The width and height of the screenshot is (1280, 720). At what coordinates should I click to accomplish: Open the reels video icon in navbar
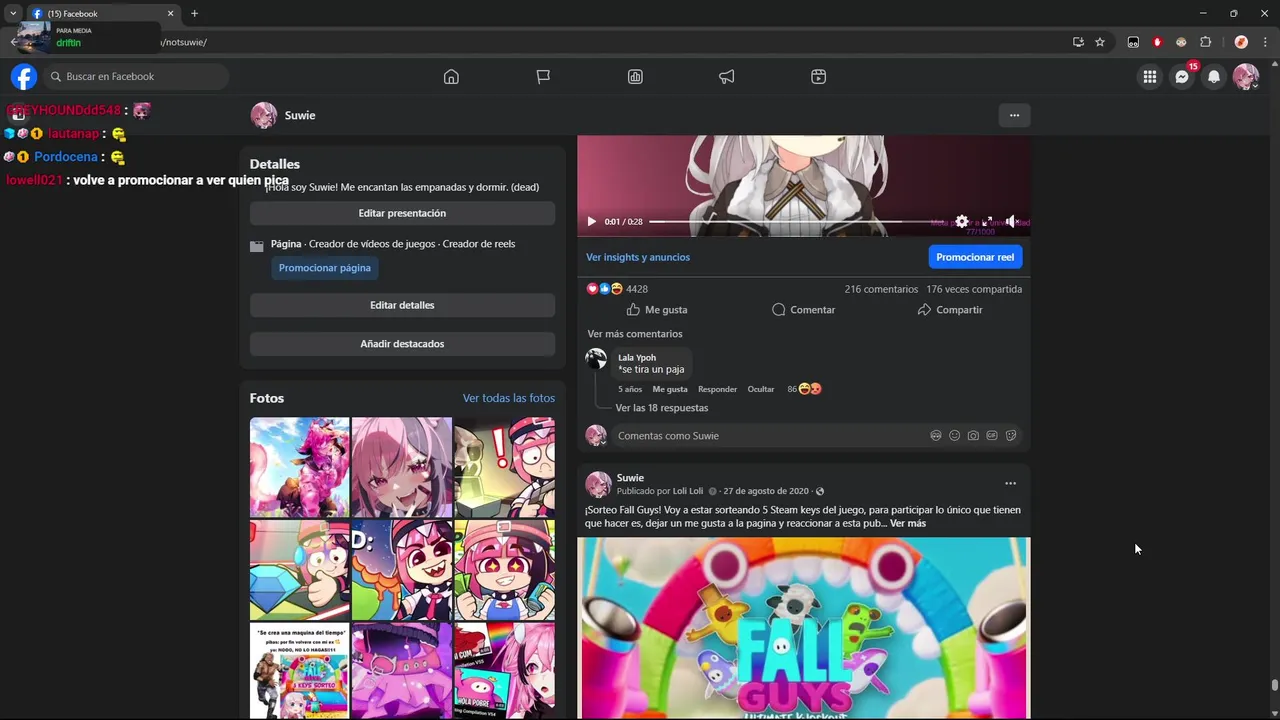tap(819, 77)
